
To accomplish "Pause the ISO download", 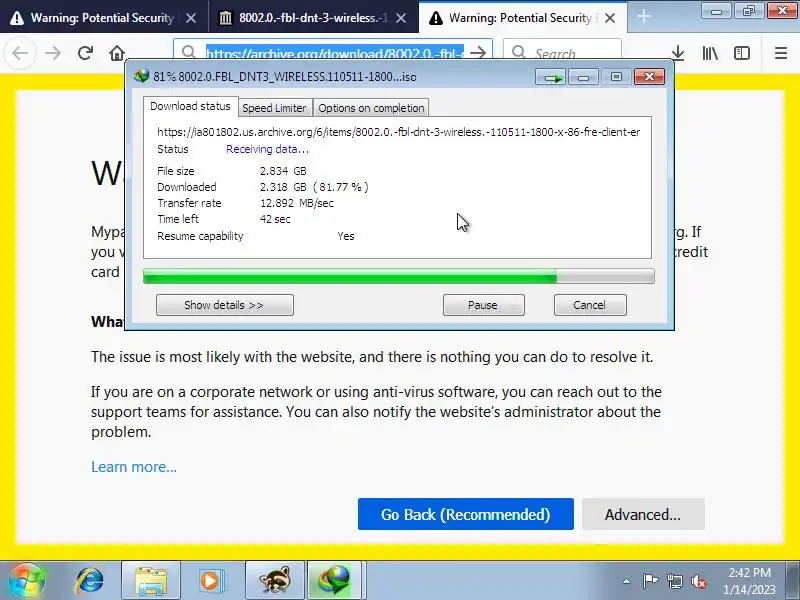I will [x=484, y=305].
